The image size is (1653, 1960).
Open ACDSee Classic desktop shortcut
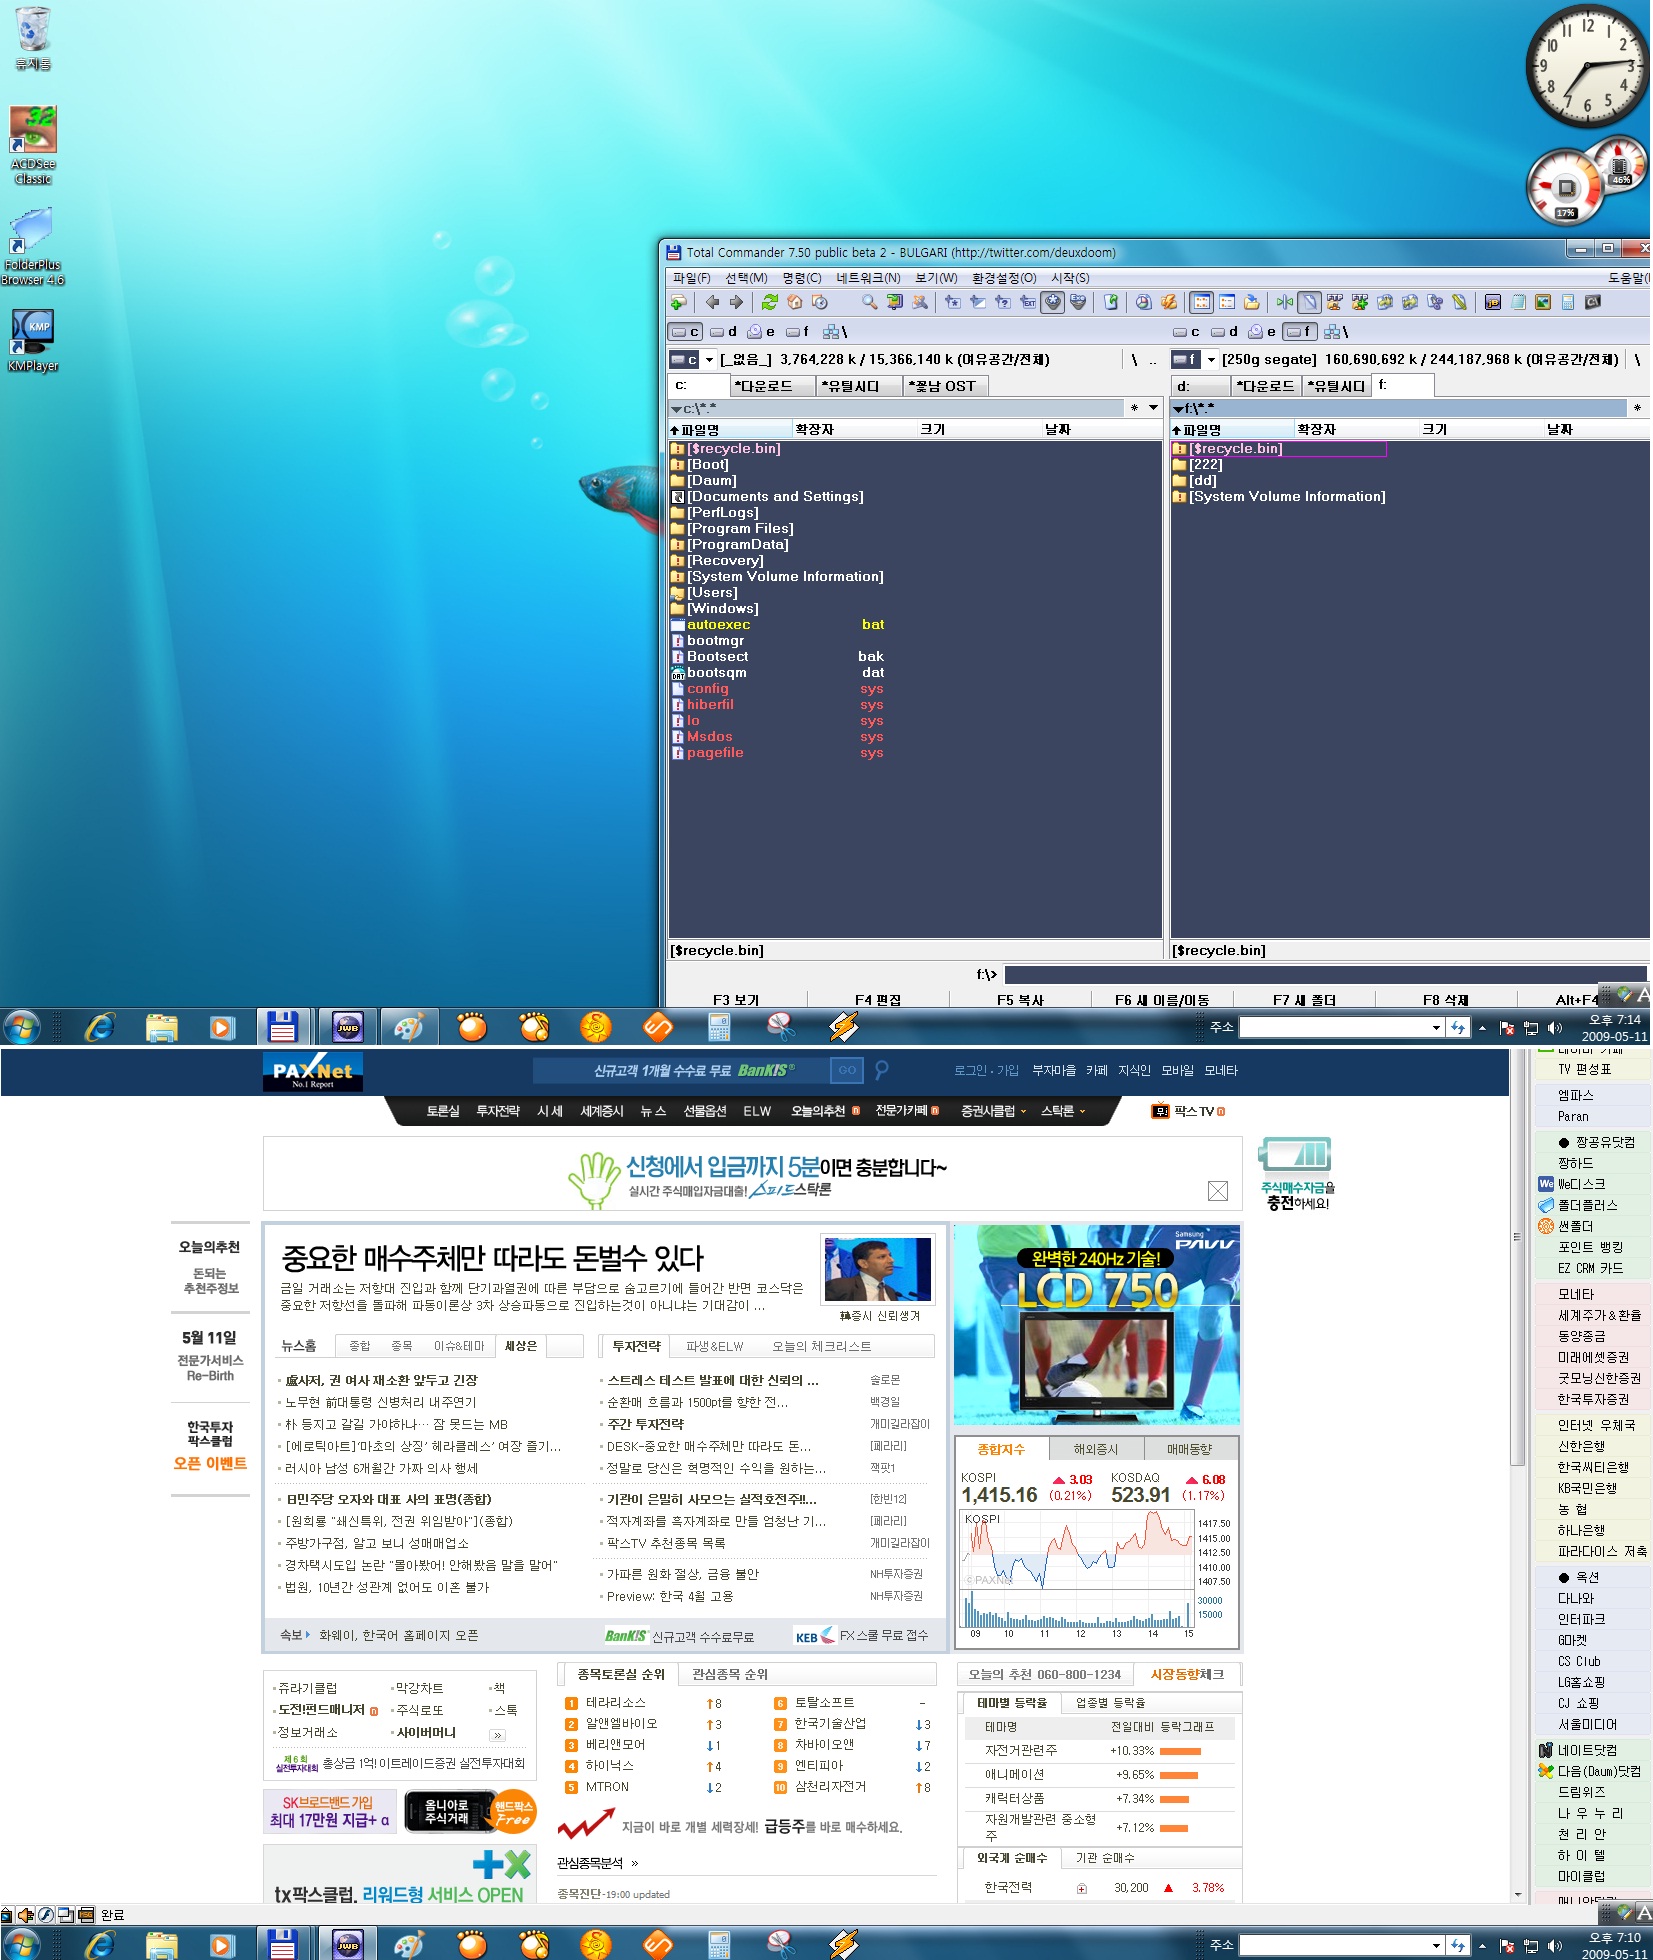[33, 134]
